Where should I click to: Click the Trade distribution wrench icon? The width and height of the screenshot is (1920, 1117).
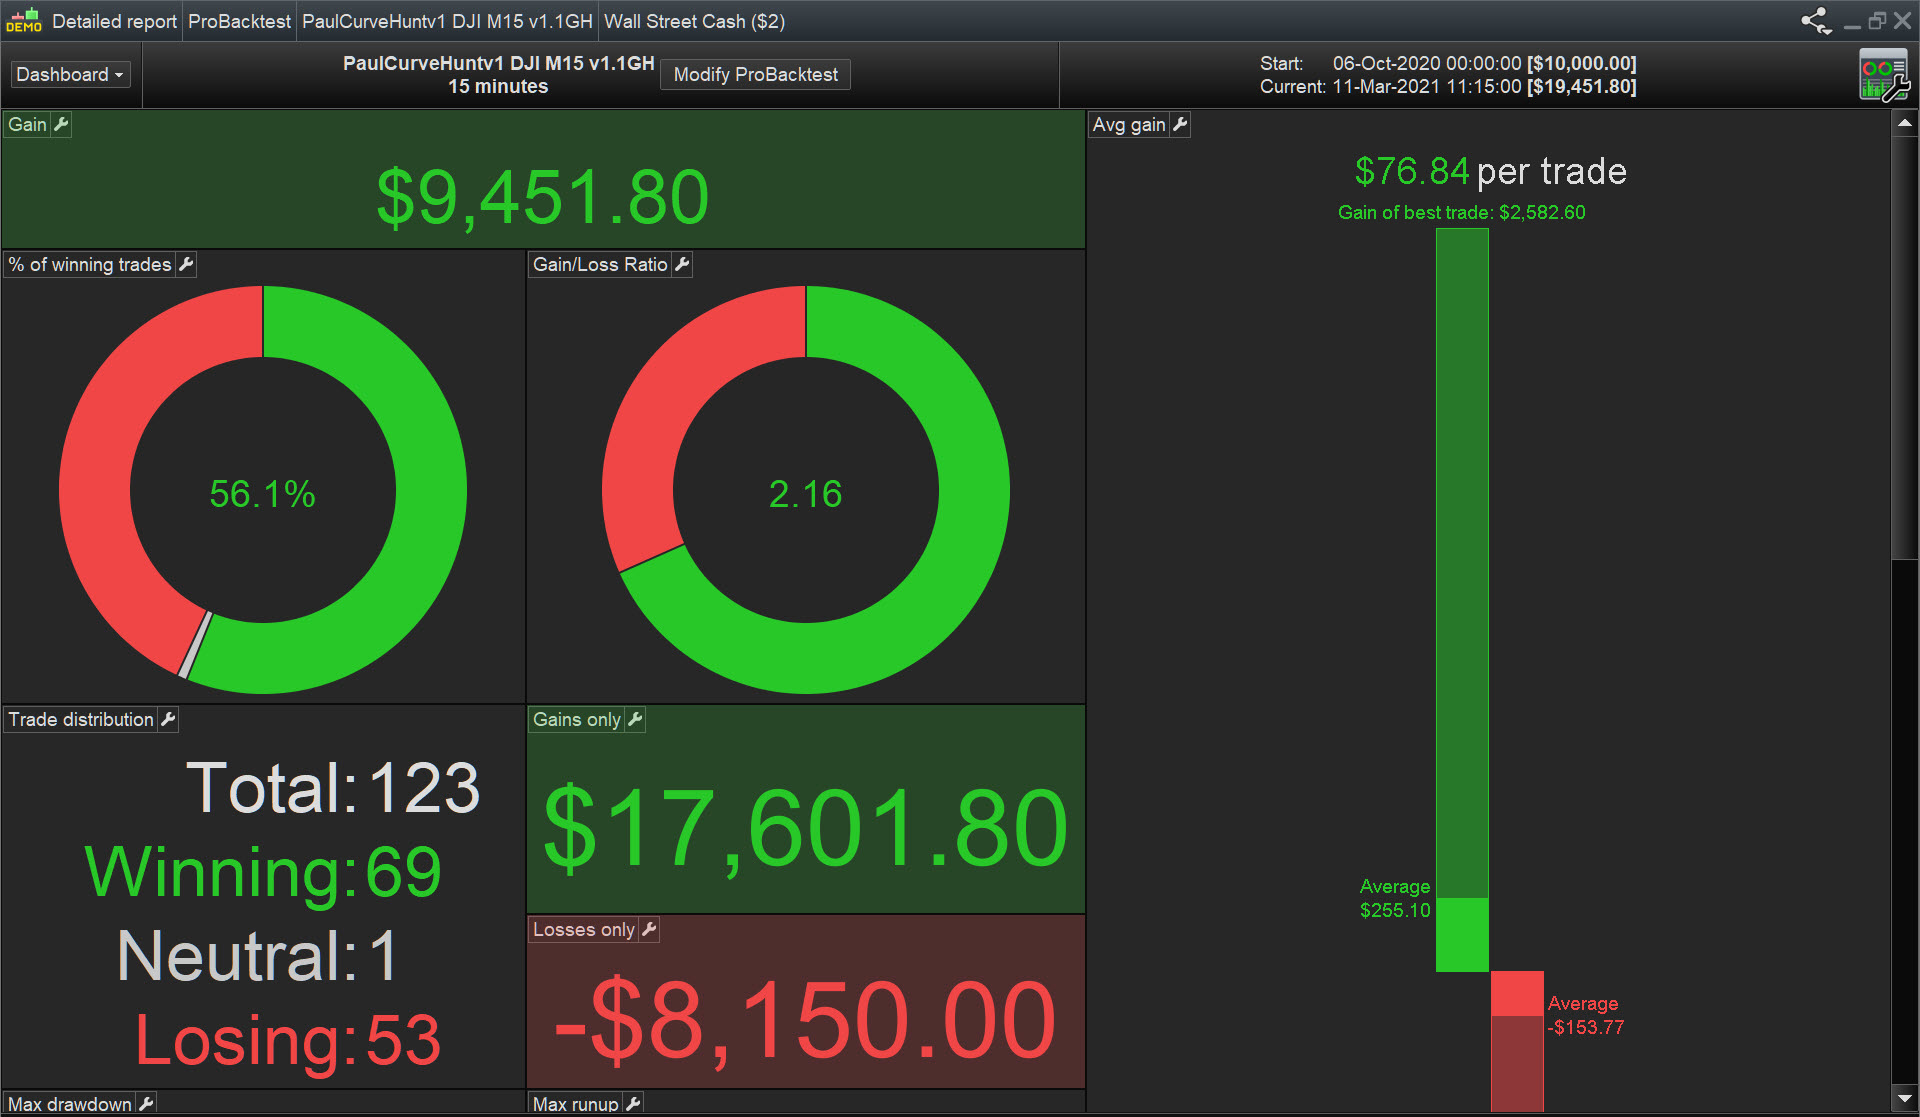168,719
